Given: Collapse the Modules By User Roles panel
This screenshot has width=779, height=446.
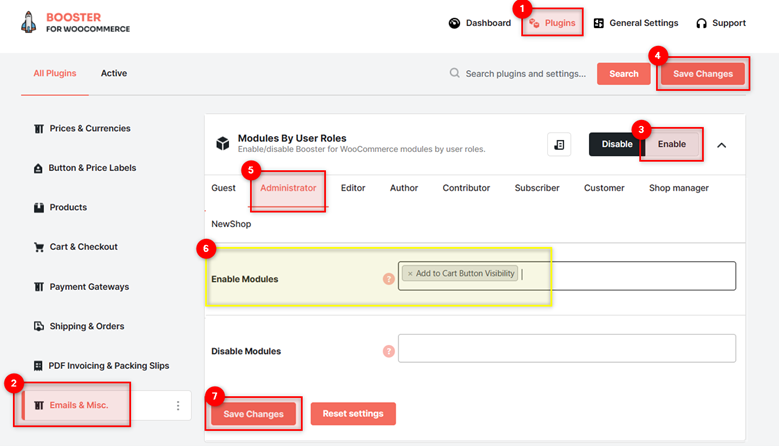Looking at the screenshot, I should (721, 145).
